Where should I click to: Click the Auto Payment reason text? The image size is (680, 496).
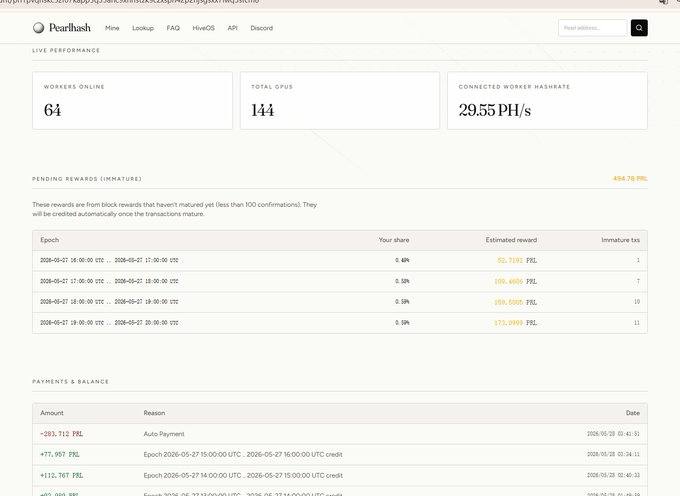(x=164, y=434)
